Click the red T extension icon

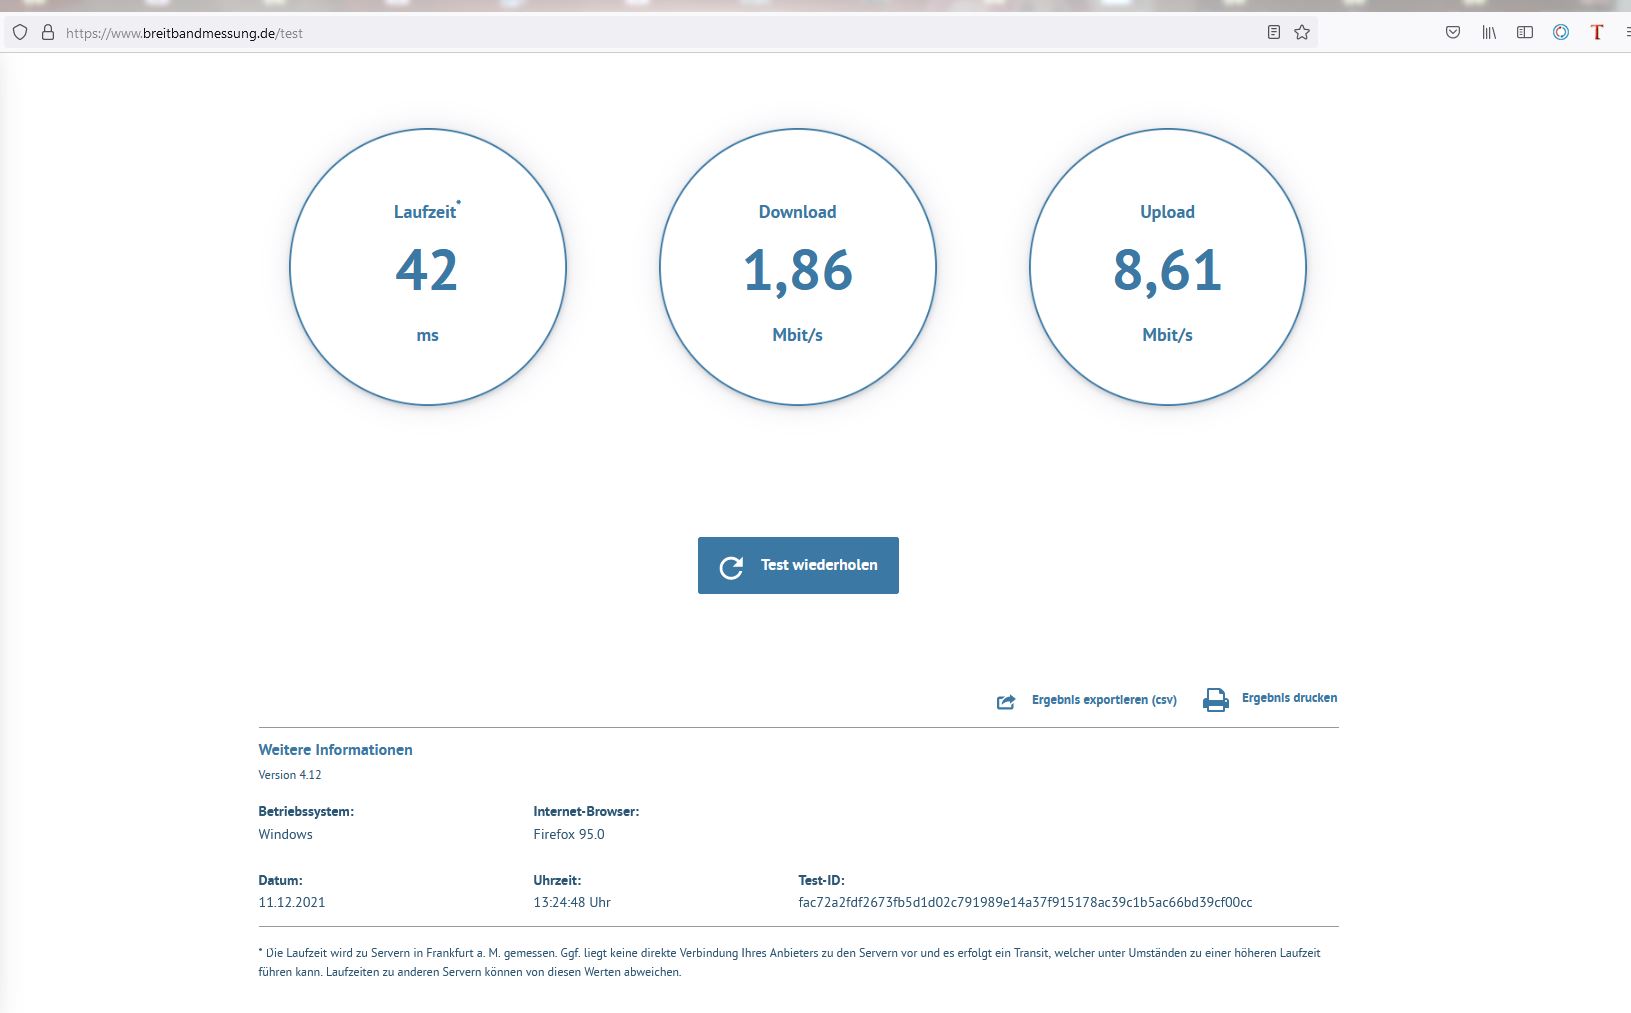point(1596,32)
